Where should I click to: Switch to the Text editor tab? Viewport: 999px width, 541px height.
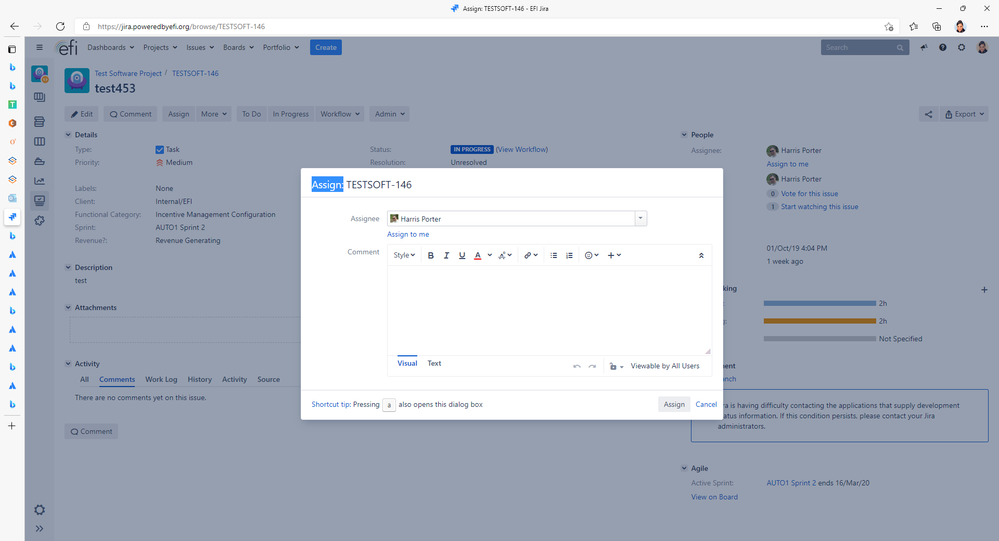[x=434, y=363]
